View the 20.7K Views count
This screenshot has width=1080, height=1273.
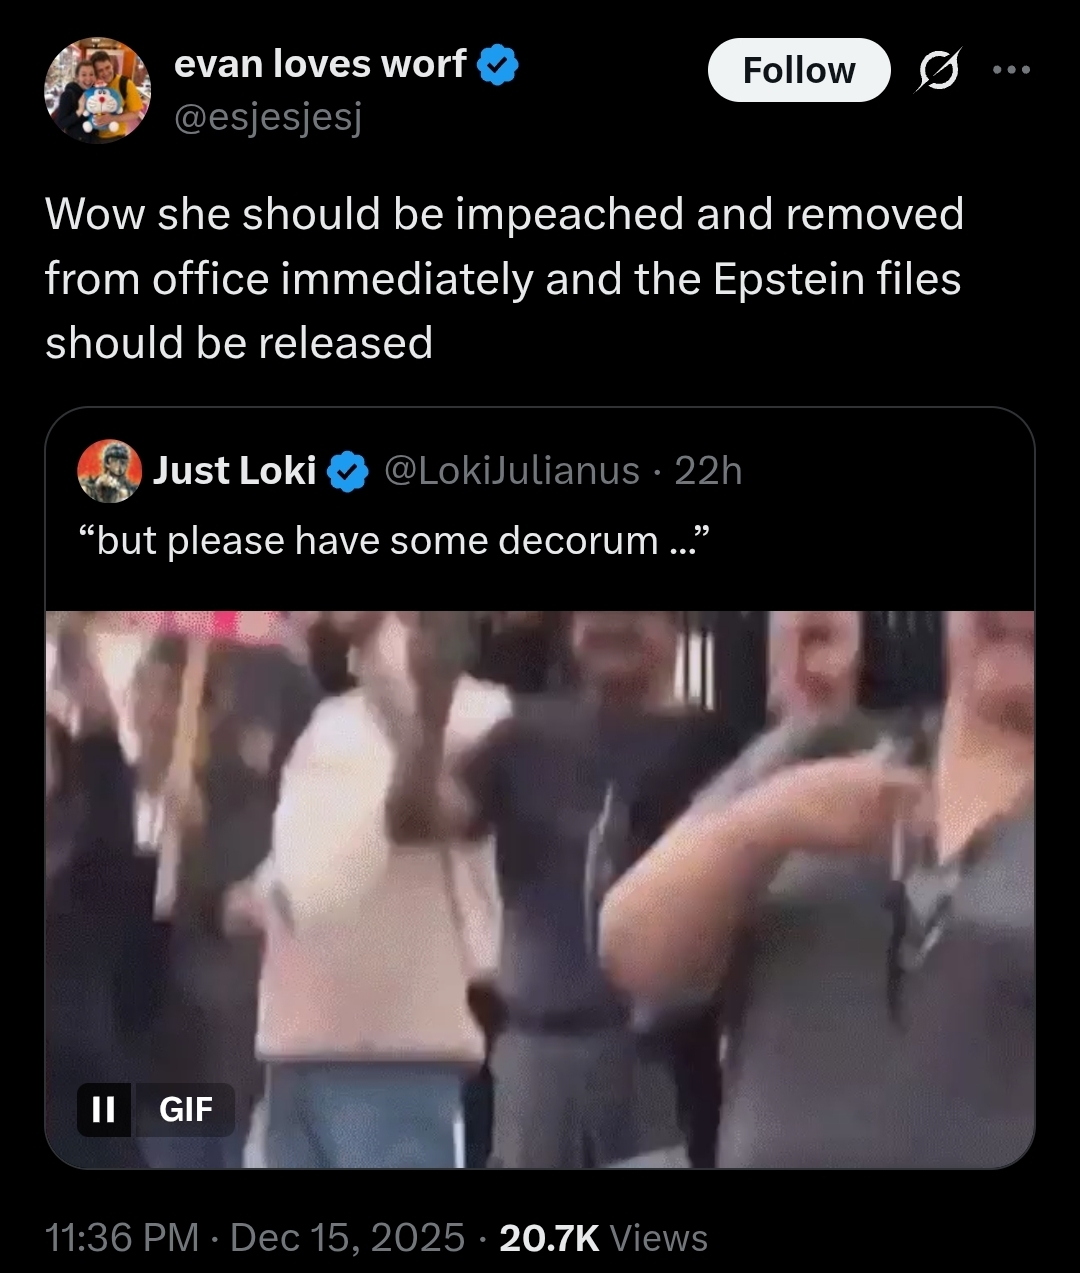coord(603,1237)
